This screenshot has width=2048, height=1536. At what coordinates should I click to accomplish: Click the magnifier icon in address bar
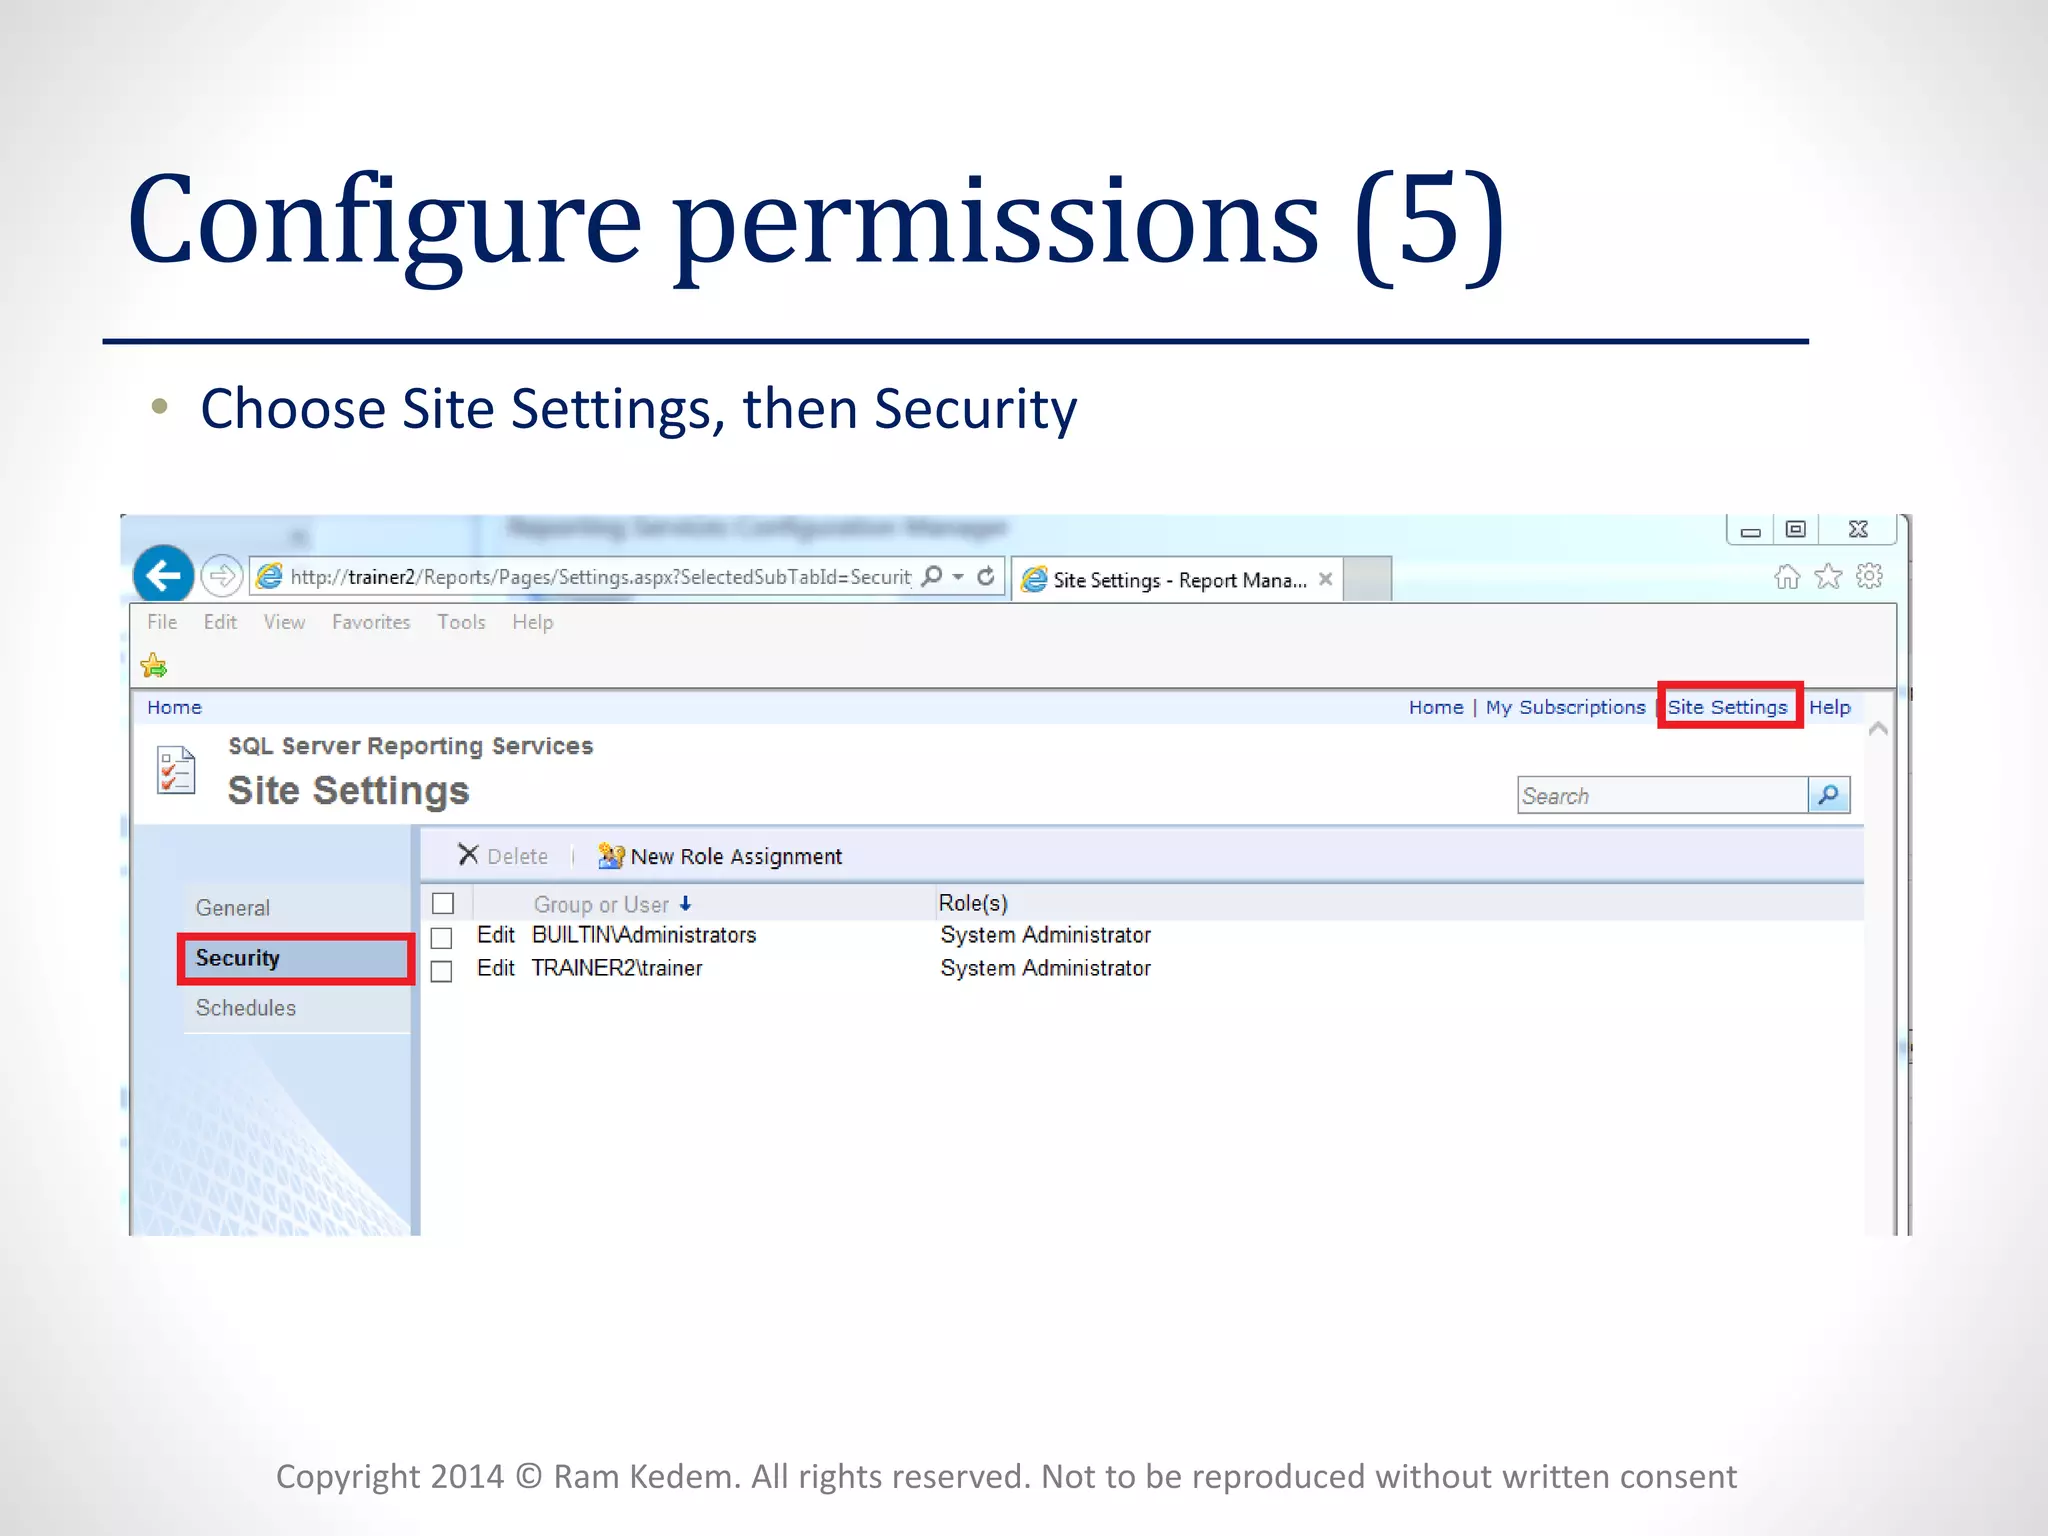tap(932, 576)
